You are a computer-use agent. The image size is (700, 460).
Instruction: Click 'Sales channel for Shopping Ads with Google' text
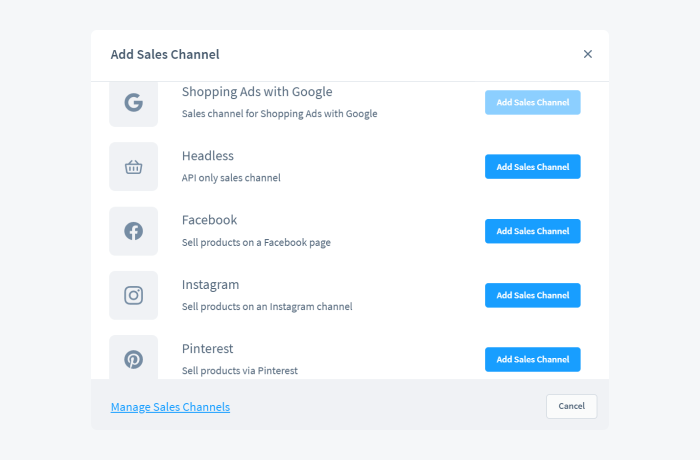coord(279,114)
